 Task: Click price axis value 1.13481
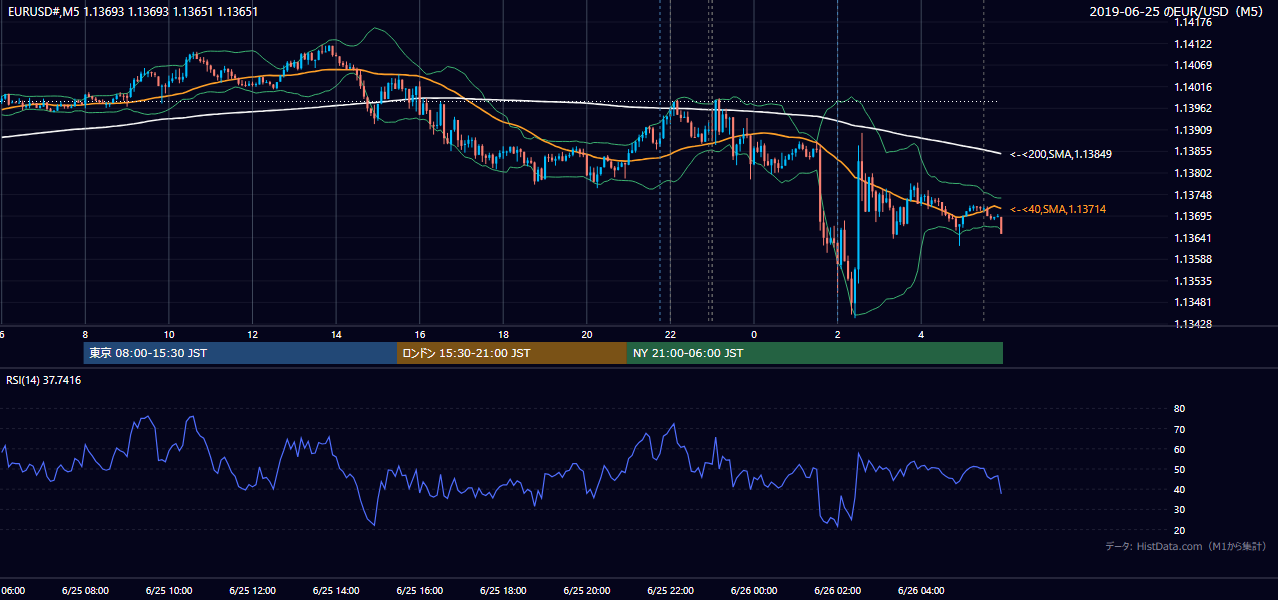1192,302
